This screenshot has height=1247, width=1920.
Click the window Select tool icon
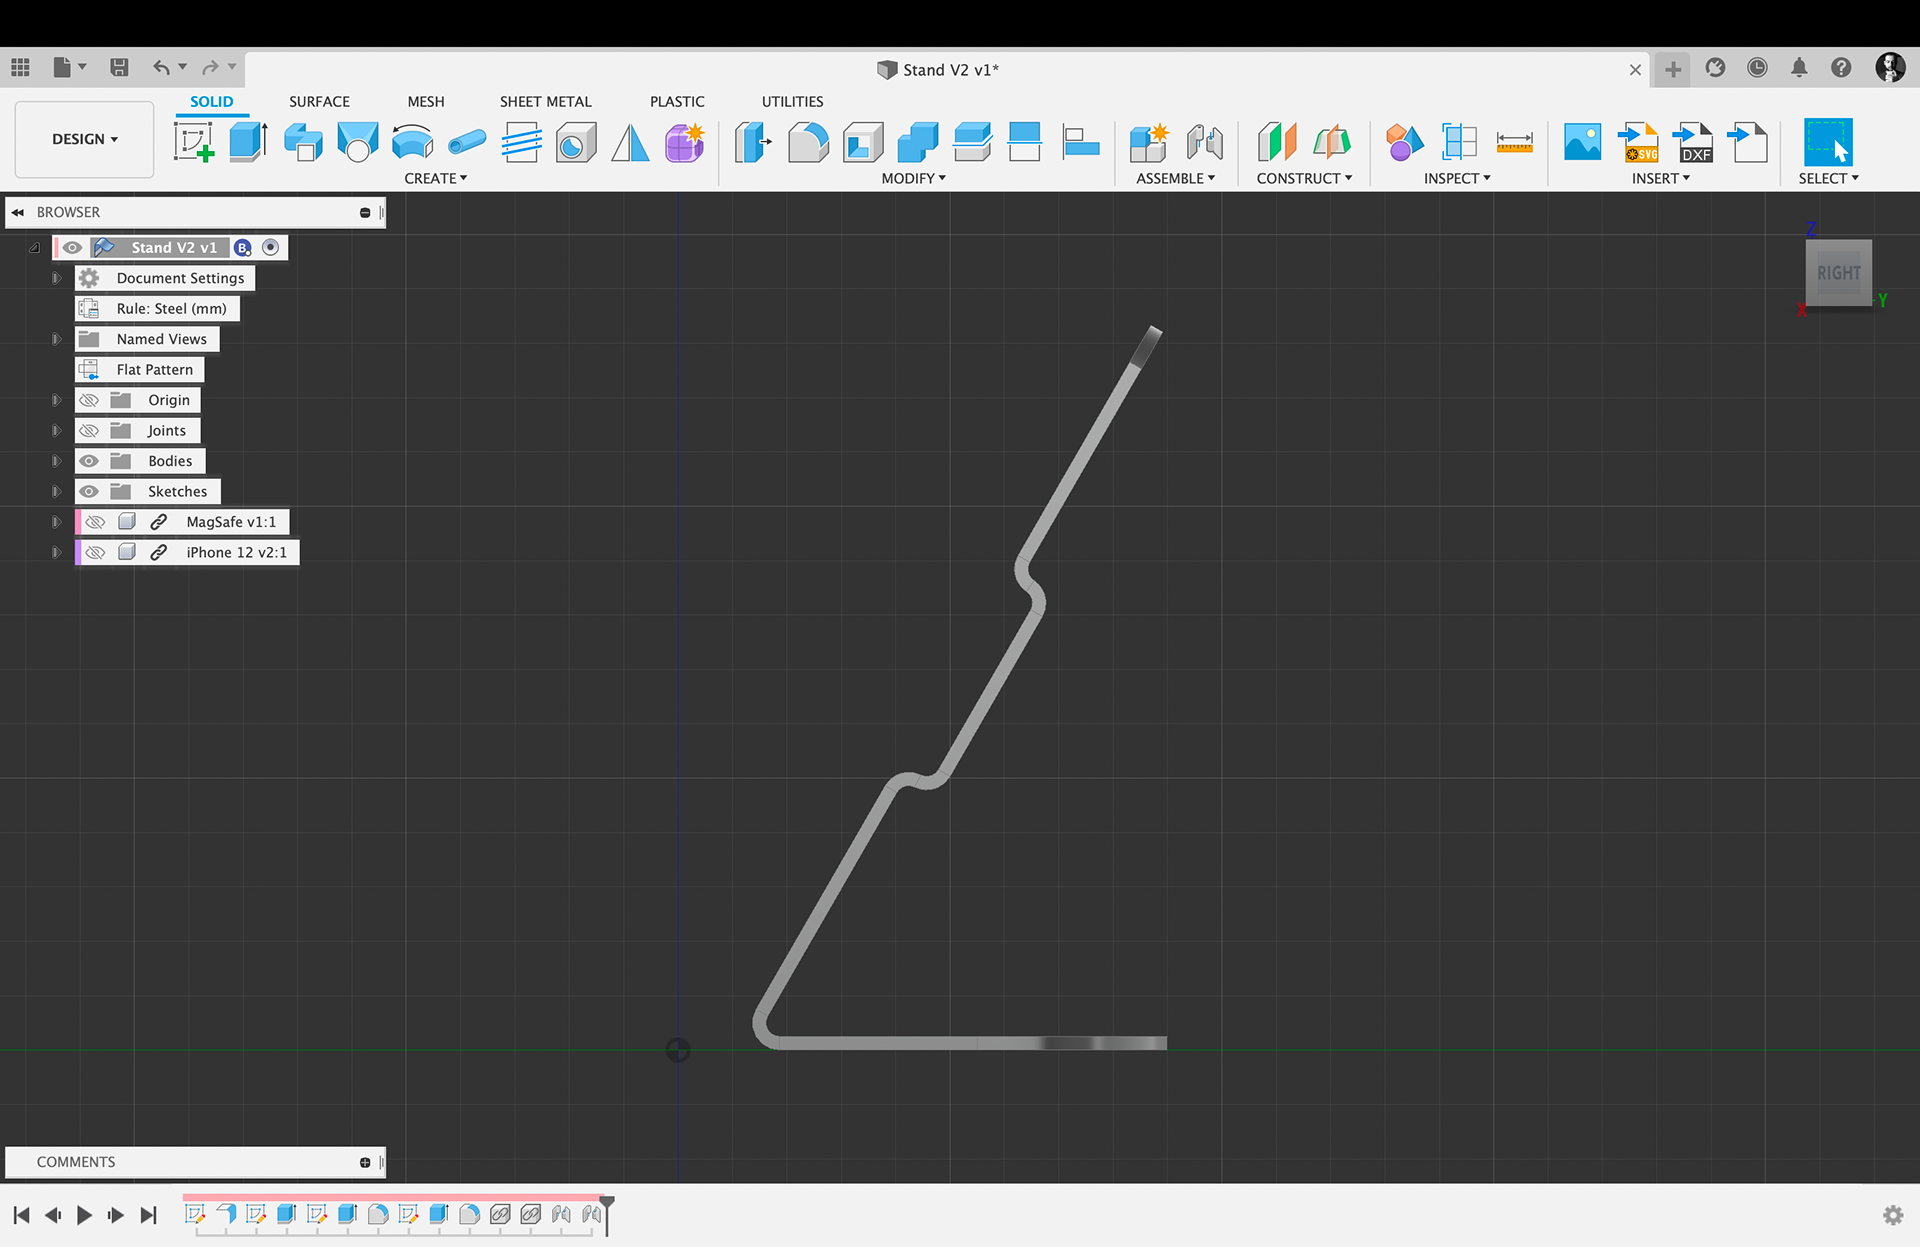(x=1828, y=142)
